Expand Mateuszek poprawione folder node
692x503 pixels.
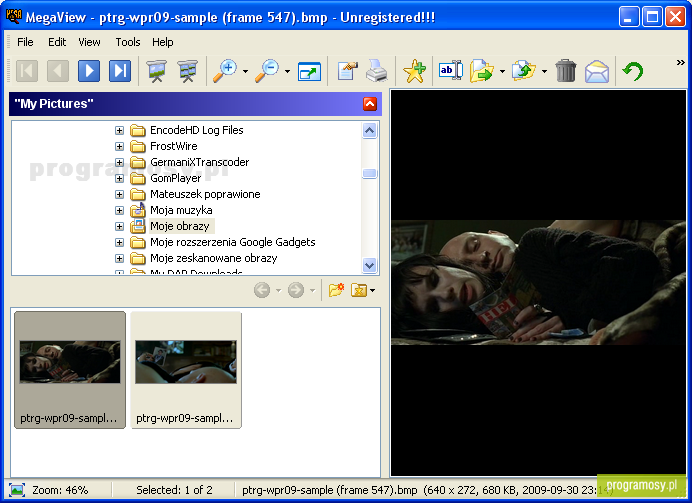[119, 194]
